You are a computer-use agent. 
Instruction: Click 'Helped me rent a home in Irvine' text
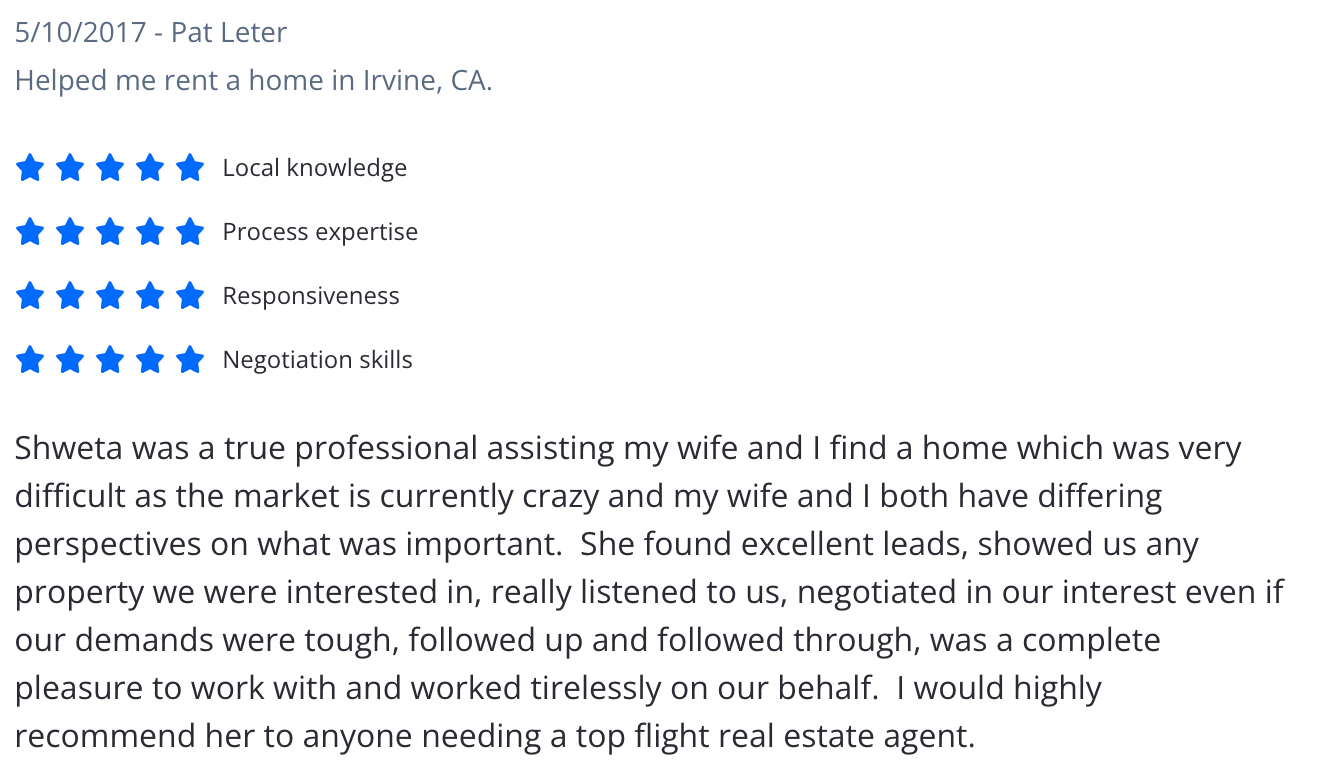[227, 80]
